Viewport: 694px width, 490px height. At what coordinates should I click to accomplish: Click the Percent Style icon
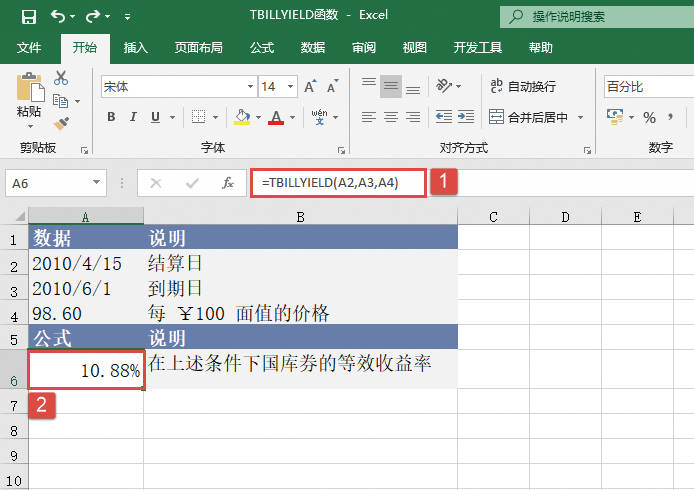click(649, 118)
